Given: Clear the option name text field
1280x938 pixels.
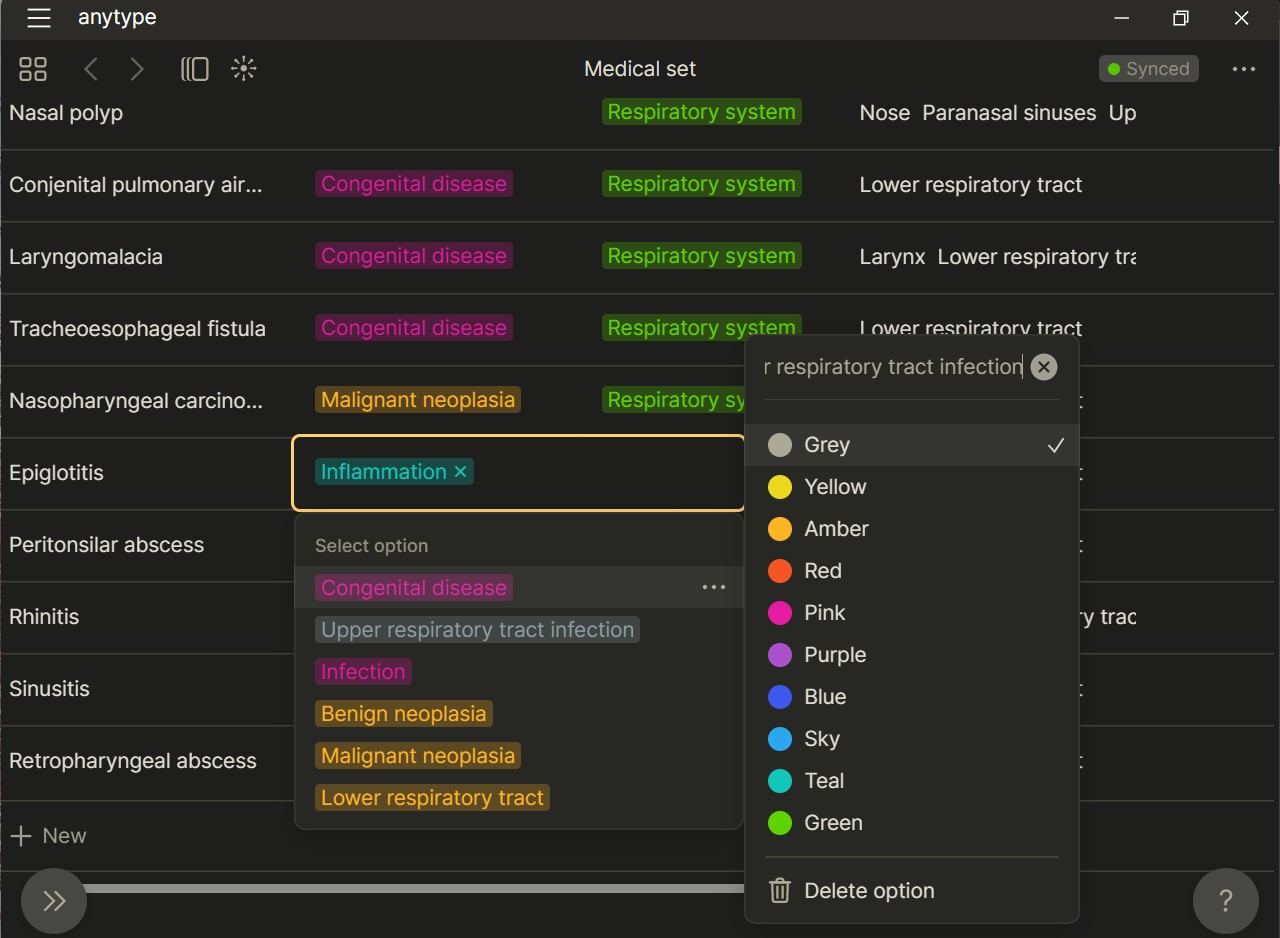Looking at the screenshot, I should click(1043, 367).
